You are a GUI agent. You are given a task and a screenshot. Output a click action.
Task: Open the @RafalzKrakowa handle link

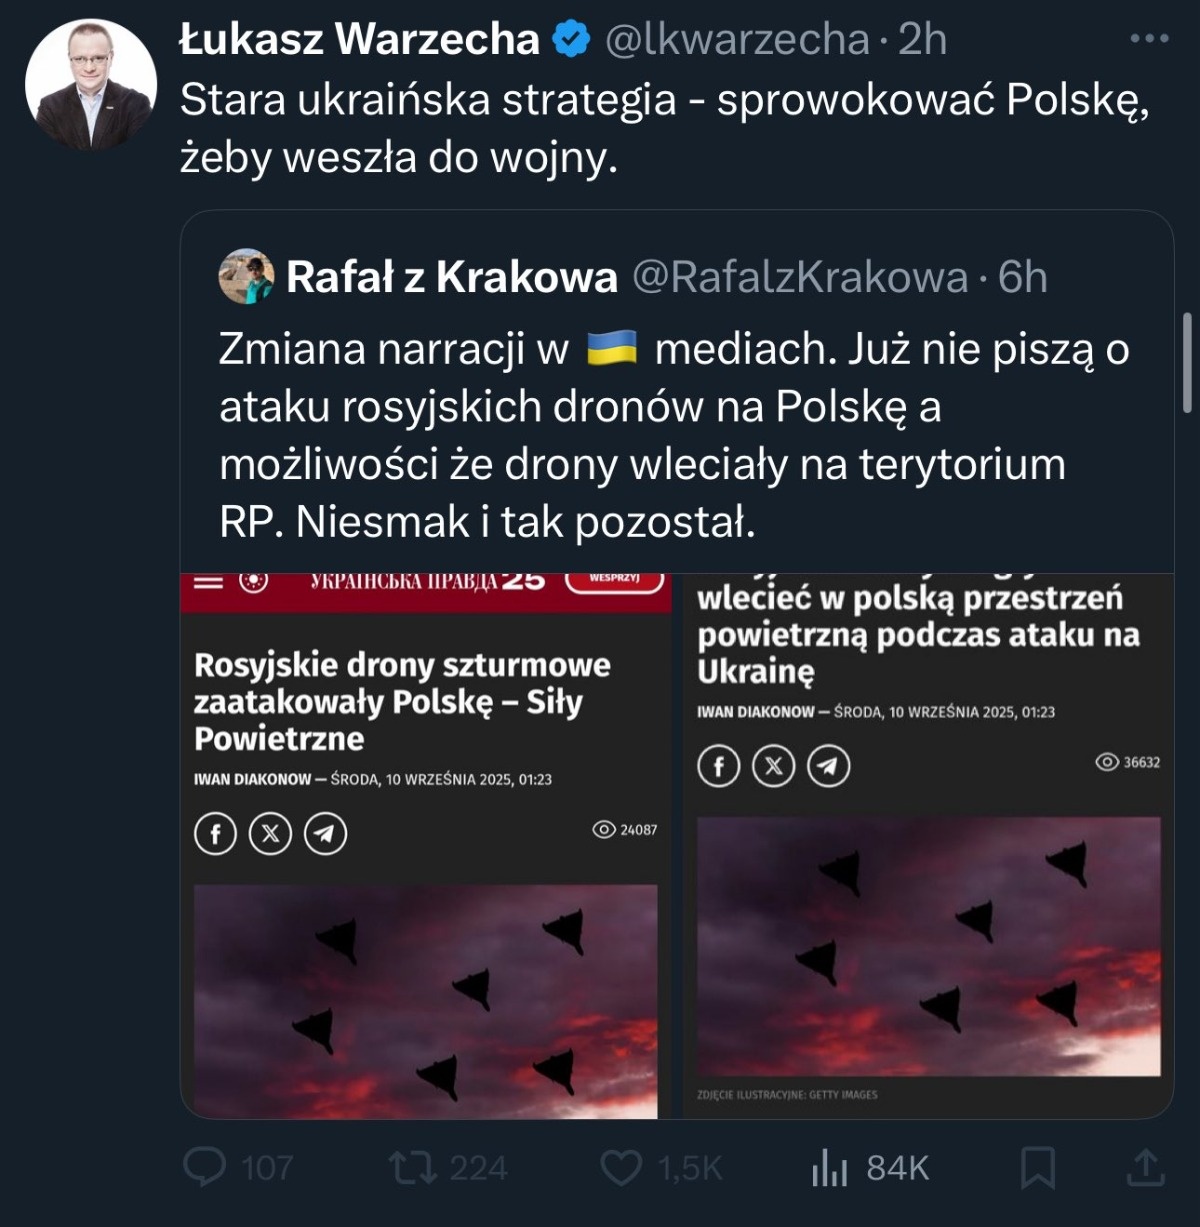(800, 278)
